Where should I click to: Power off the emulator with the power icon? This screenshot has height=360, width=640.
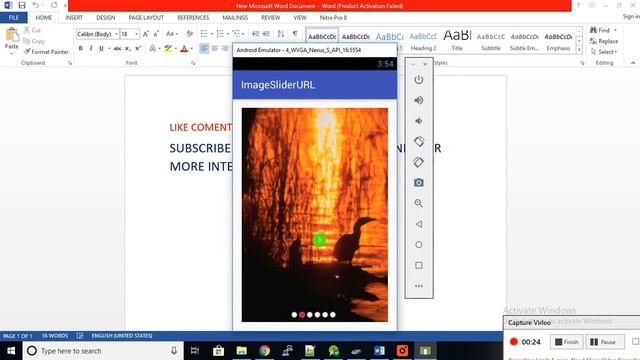[418, 80]
